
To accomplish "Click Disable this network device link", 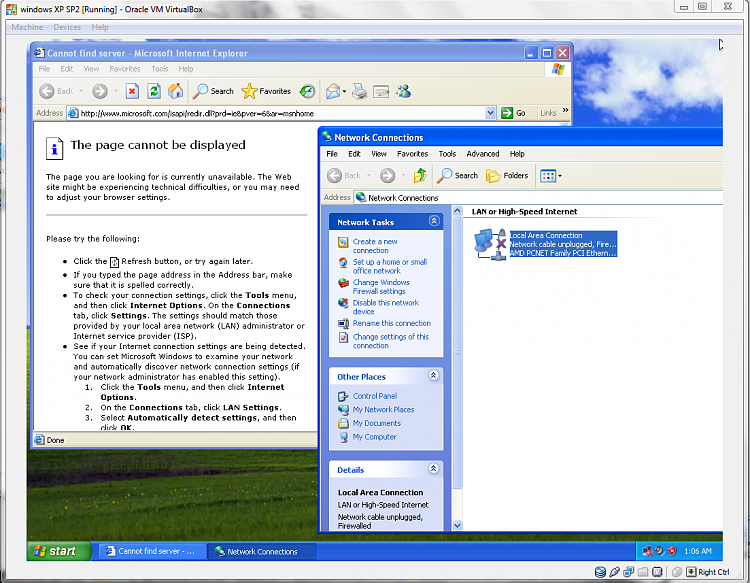I will [386, 307].
